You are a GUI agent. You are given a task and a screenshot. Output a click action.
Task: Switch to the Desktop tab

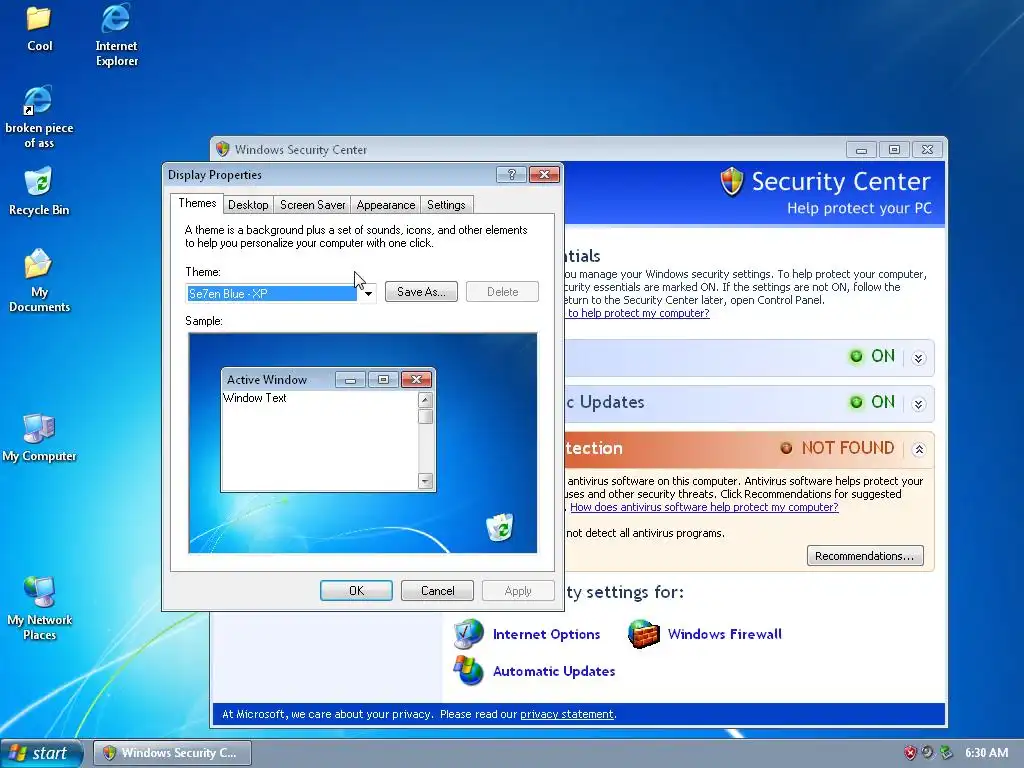(x=248, y=204)
